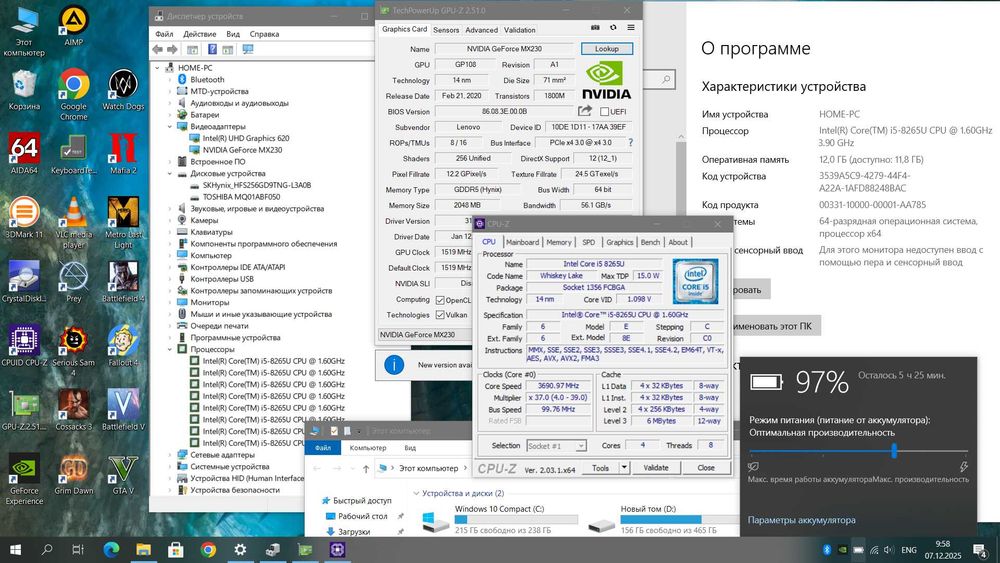The width and height of the screenshot is (1000, 563).
Task: Click the ENG language indicator
Action: (909, 550)
